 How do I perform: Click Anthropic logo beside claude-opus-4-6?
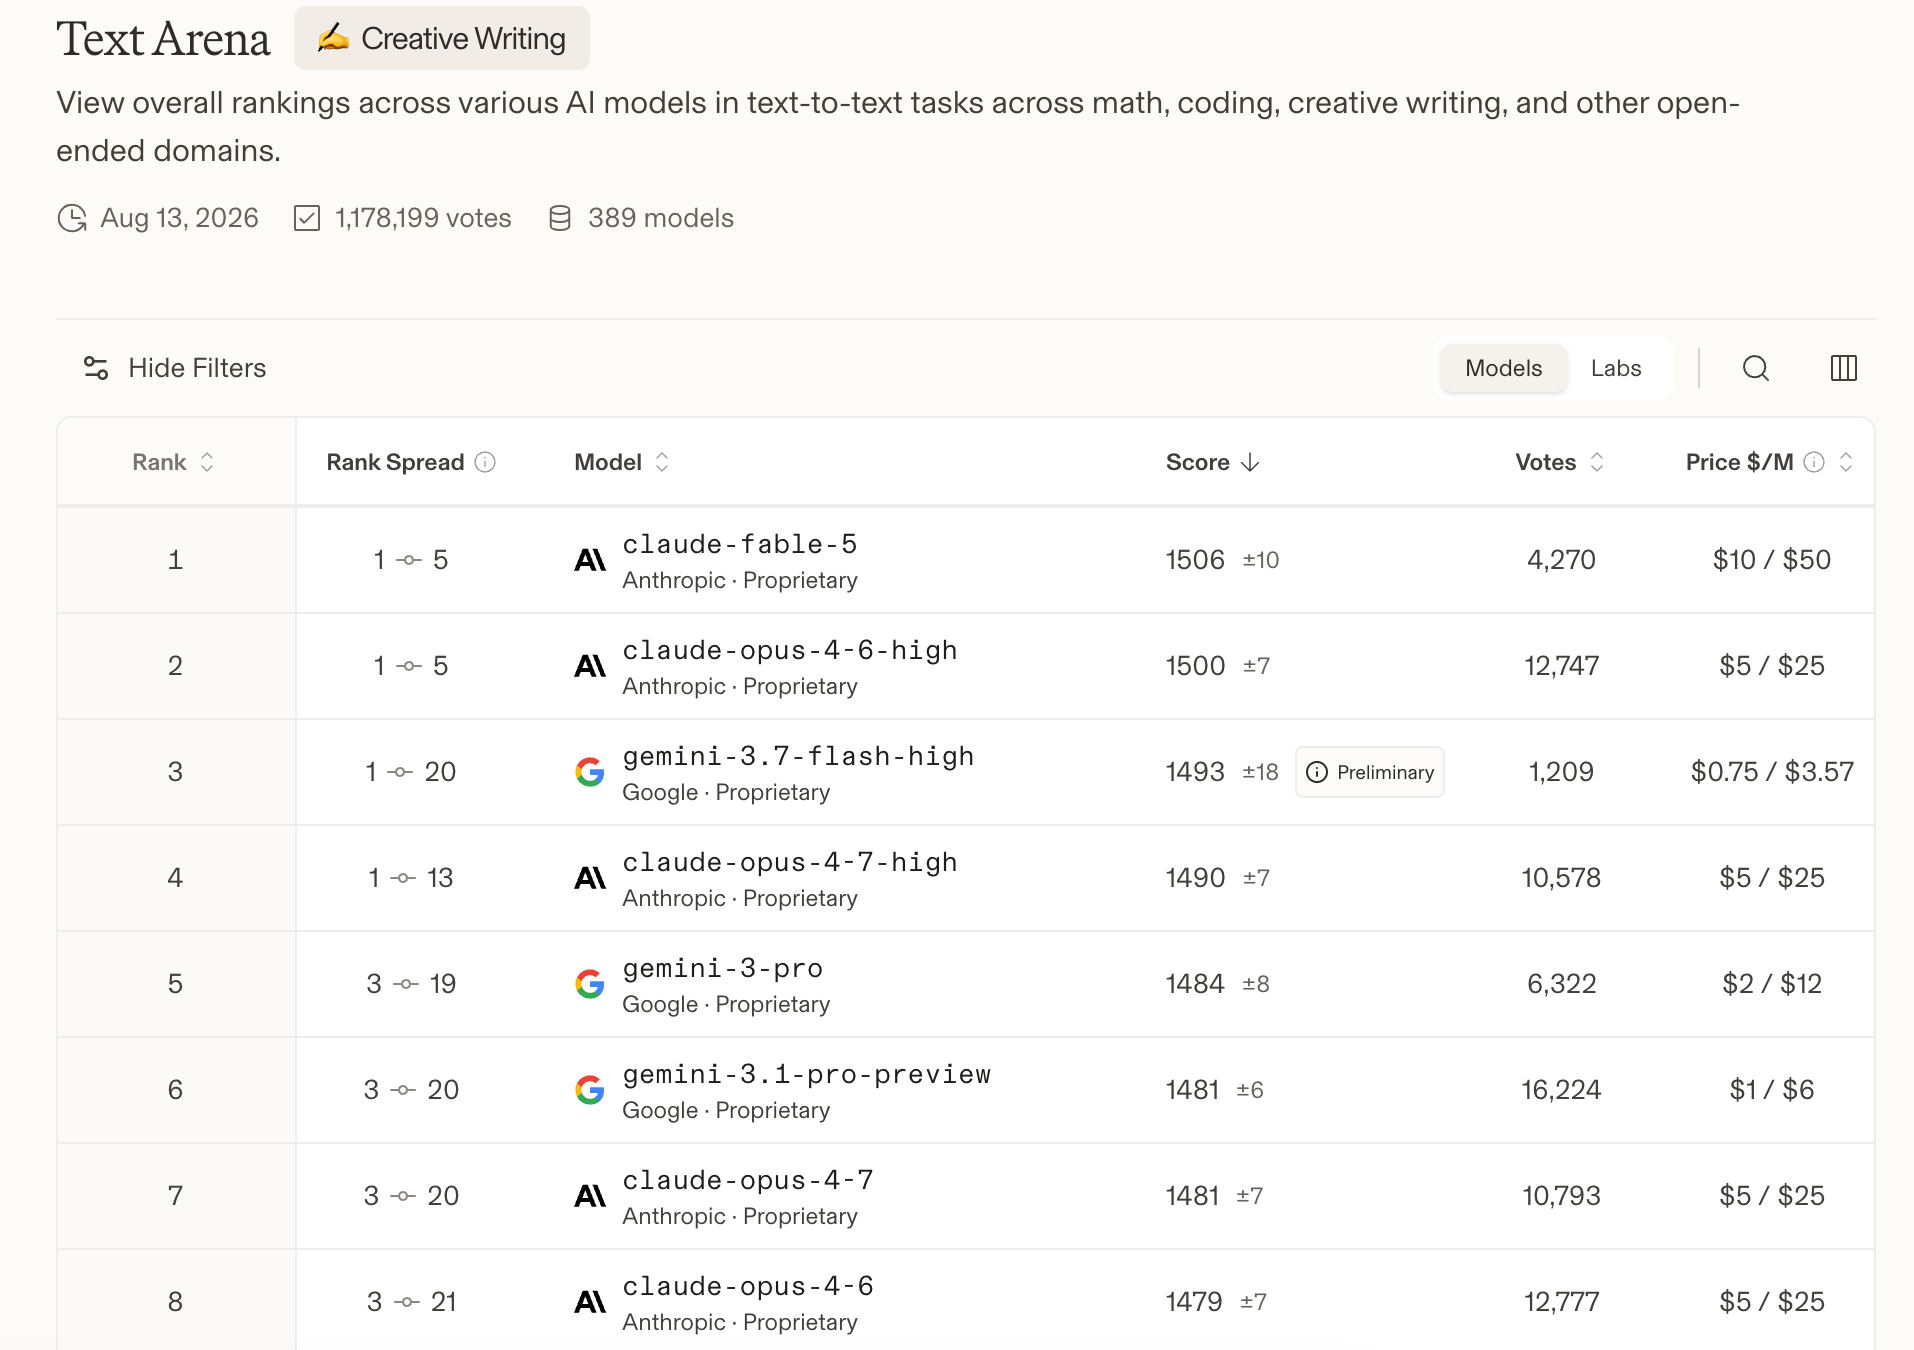tap(590, 1302)
